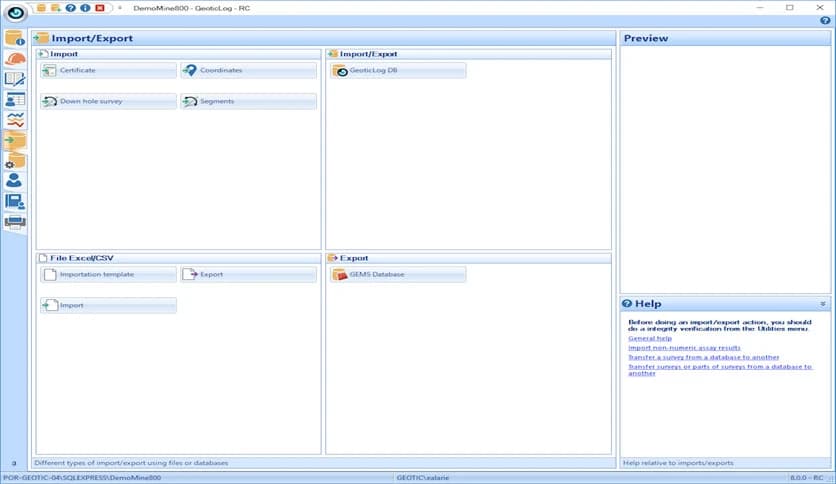
Task: Click the Down hole survey import button
Action: (109, 102)
